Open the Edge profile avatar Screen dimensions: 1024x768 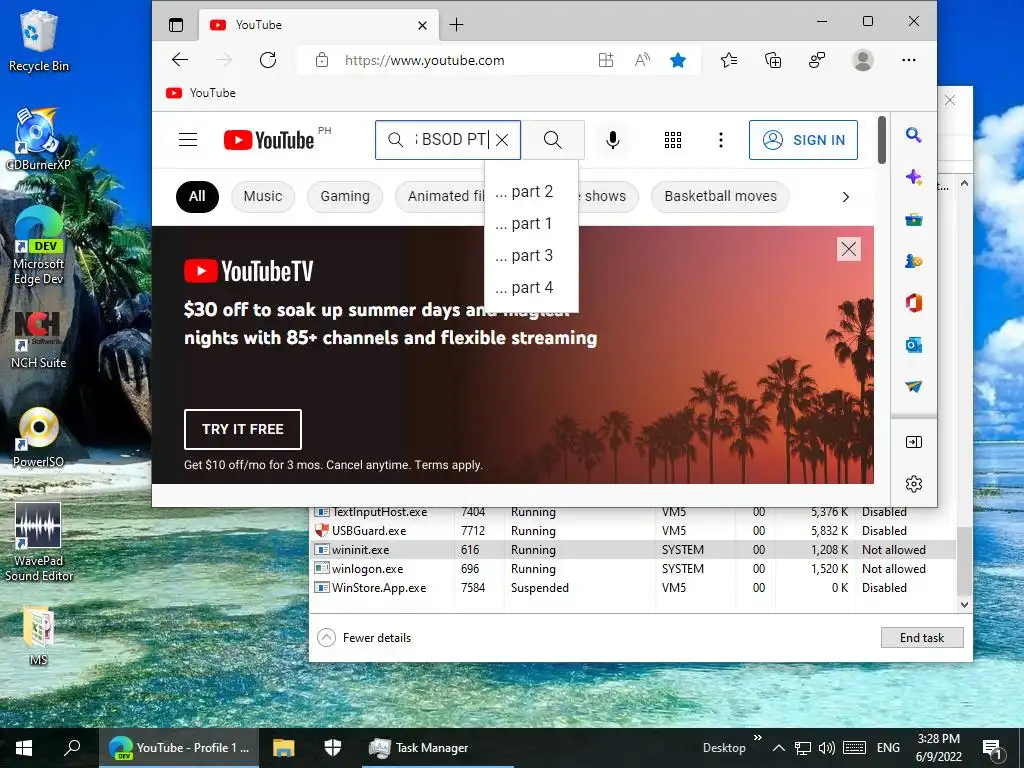(863, 60)
